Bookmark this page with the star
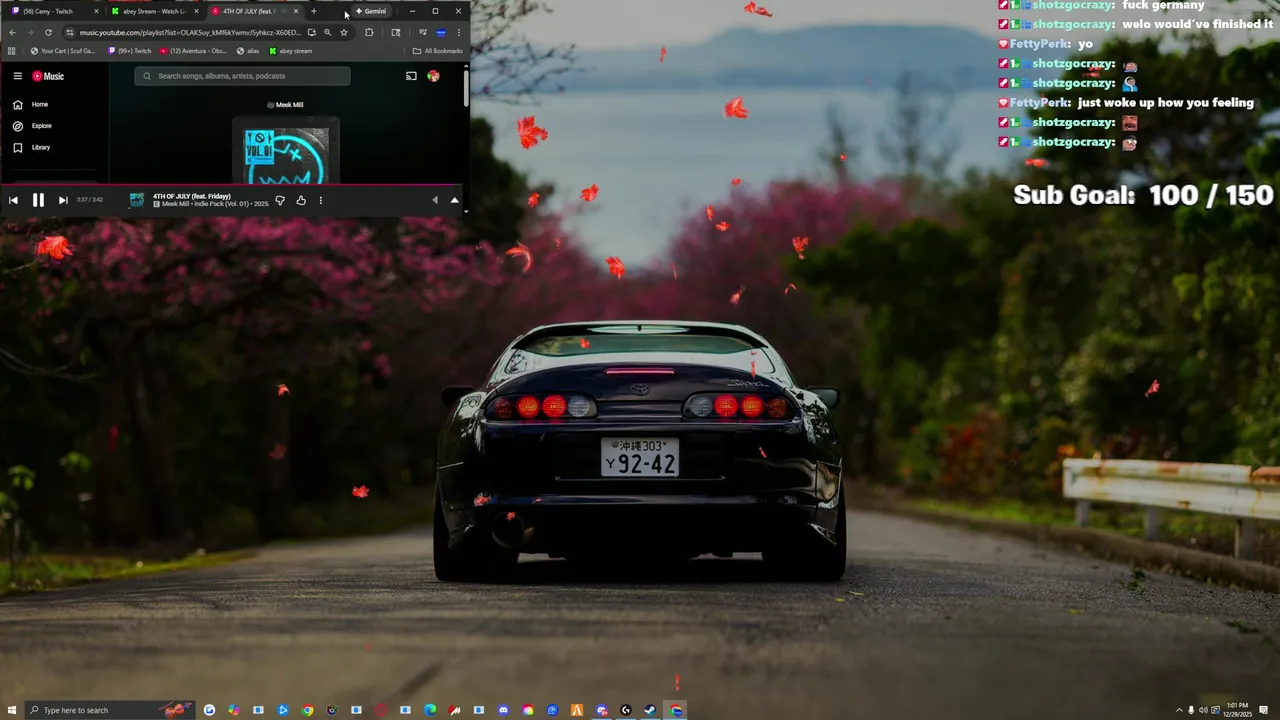The image size is (1280, 720). click(x=344, y=32)
